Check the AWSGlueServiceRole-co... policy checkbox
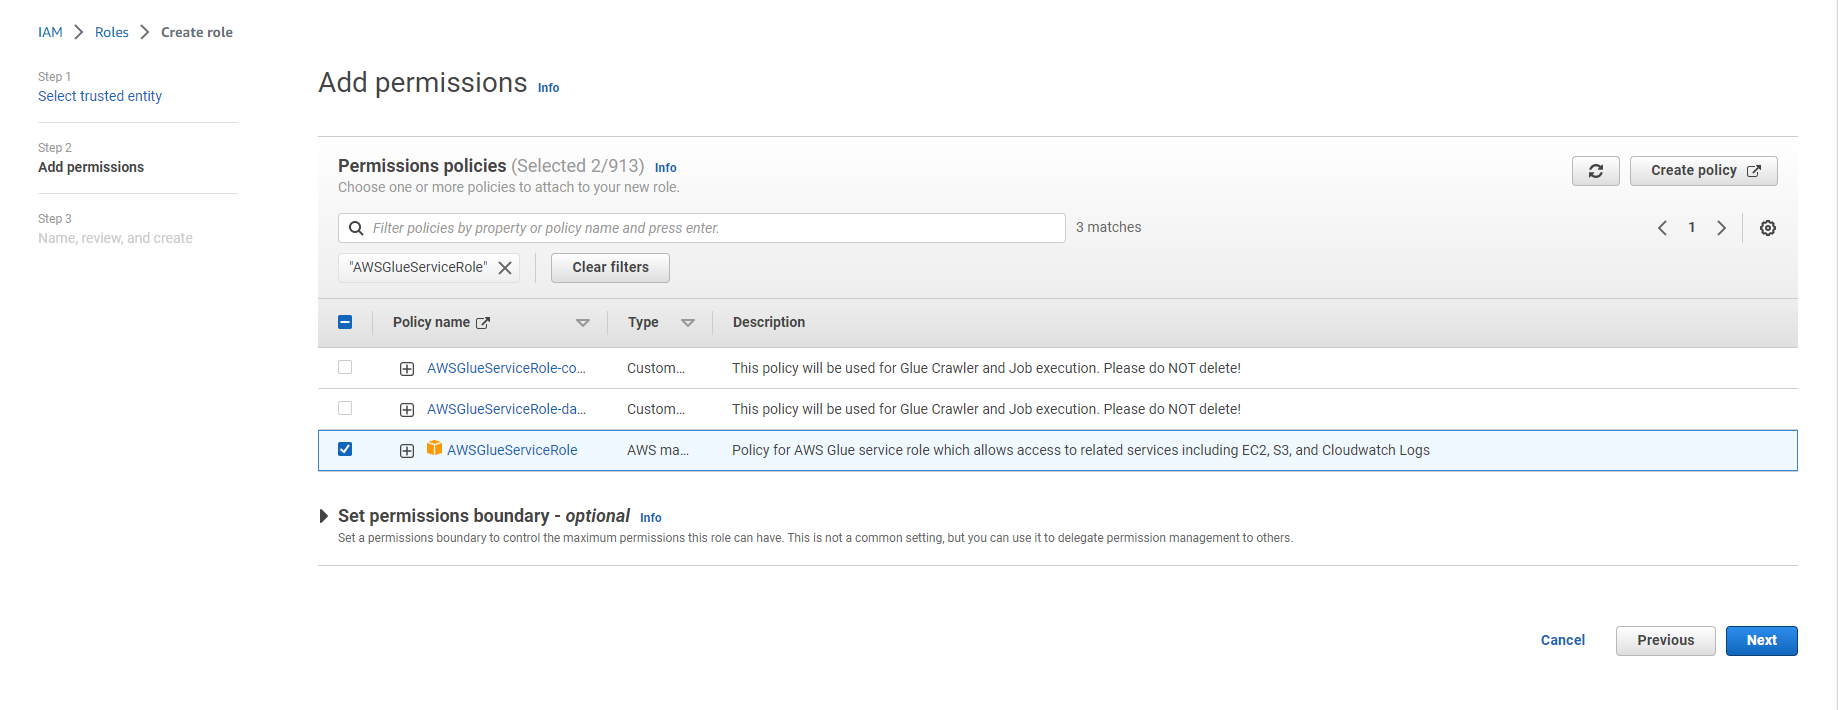1838x710 pixels. (x=345, y=367)
